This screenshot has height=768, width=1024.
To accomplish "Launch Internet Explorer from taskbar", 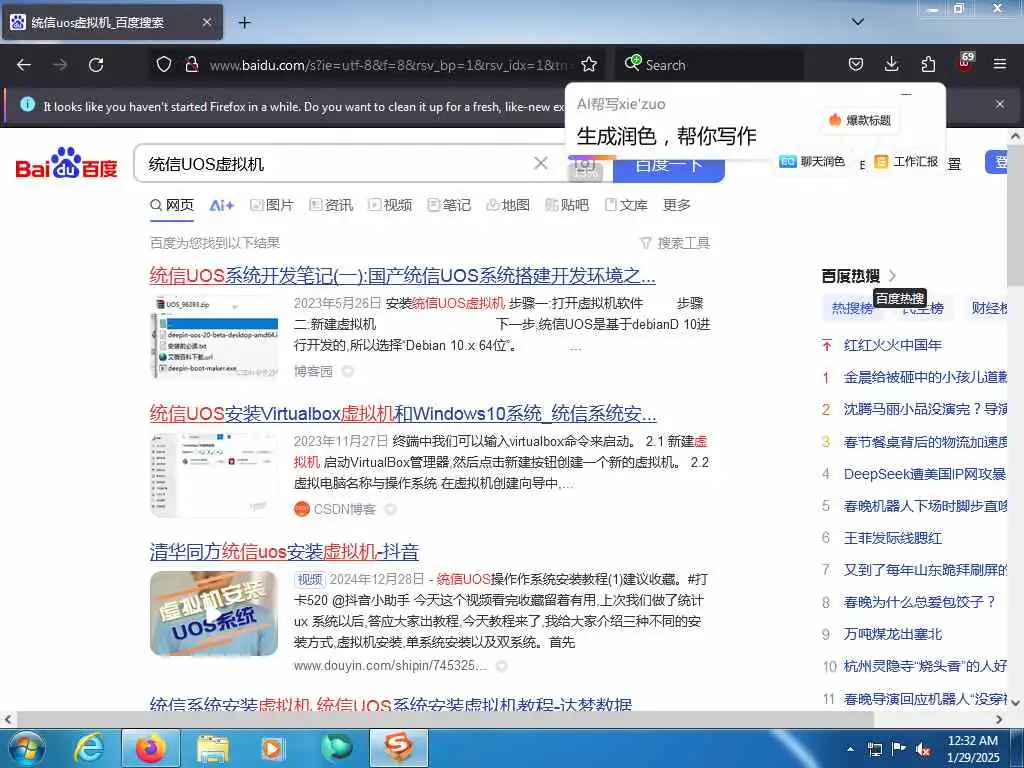I will click(x=88, y=748).
